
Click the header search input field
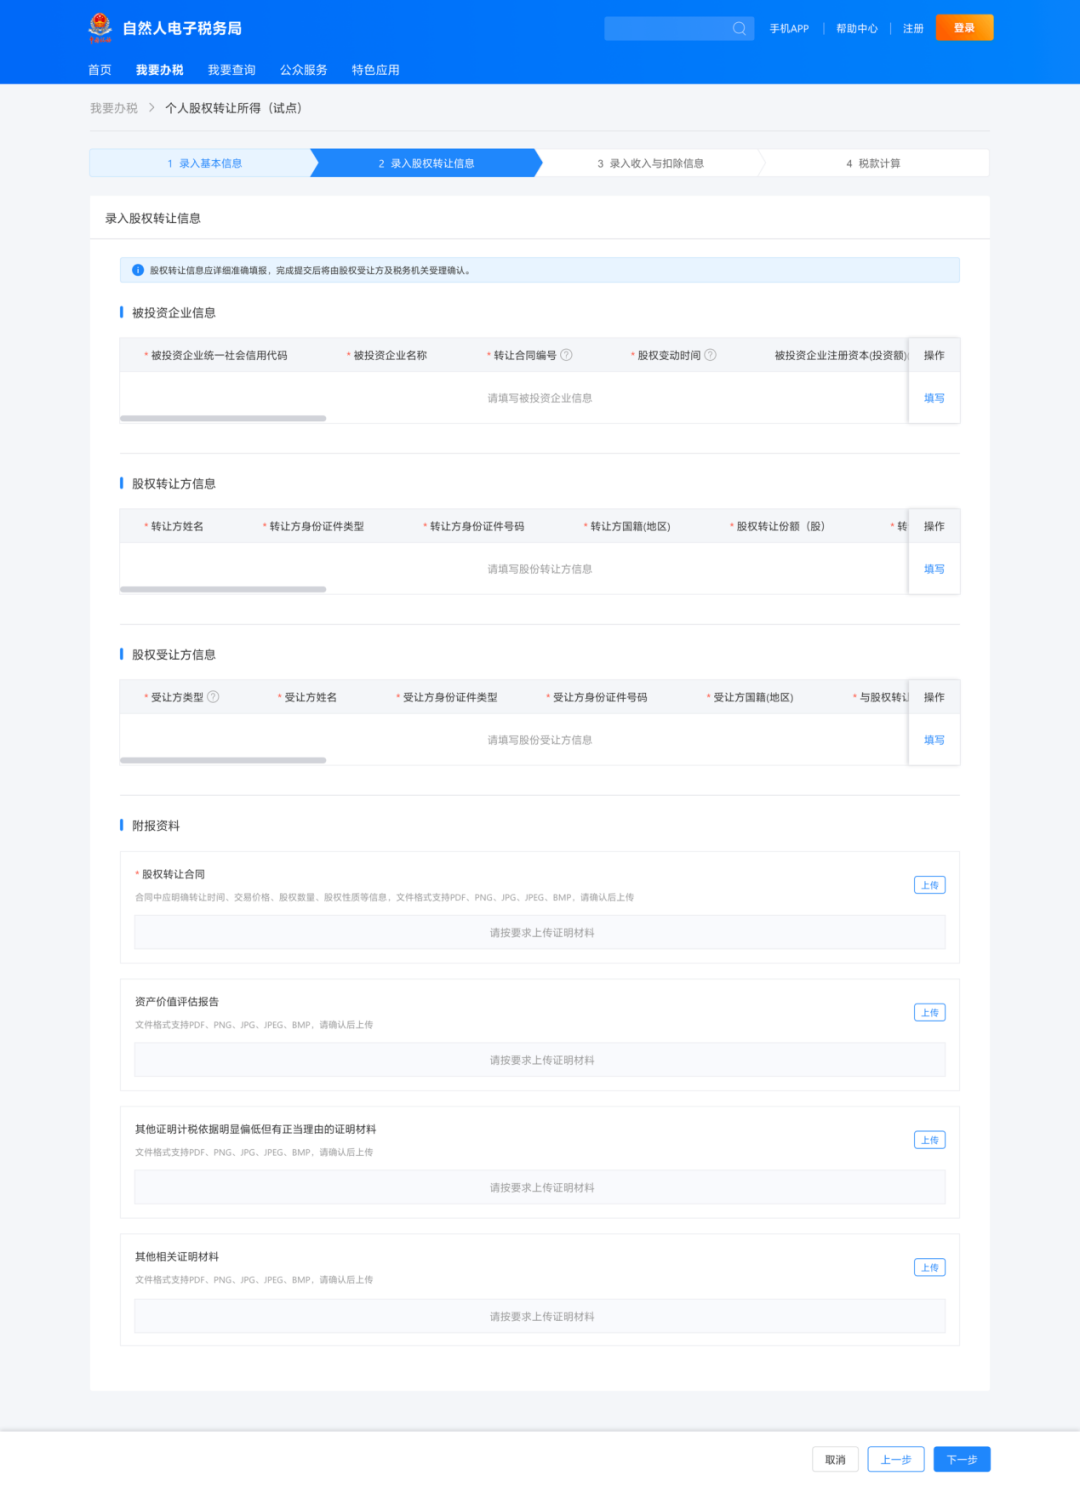667,28
